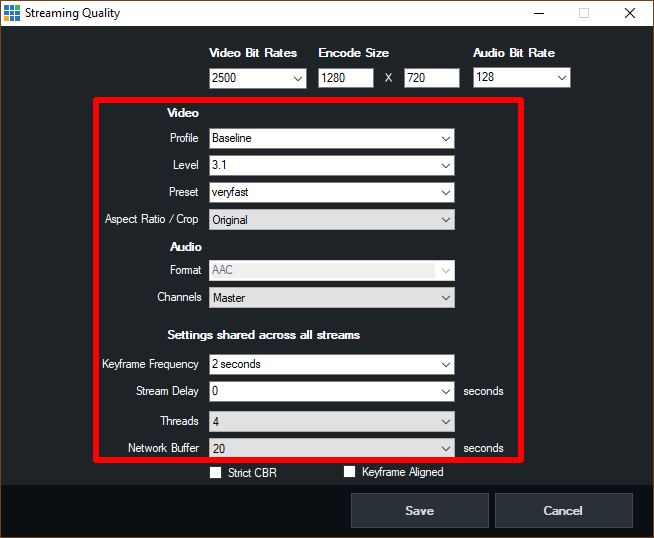Image resolution: width=654 pixels, height=538 pixels.
Task: Expand the Audio Bit Rate dropdown
Action: pyautogui.click(x=521, y=78)
